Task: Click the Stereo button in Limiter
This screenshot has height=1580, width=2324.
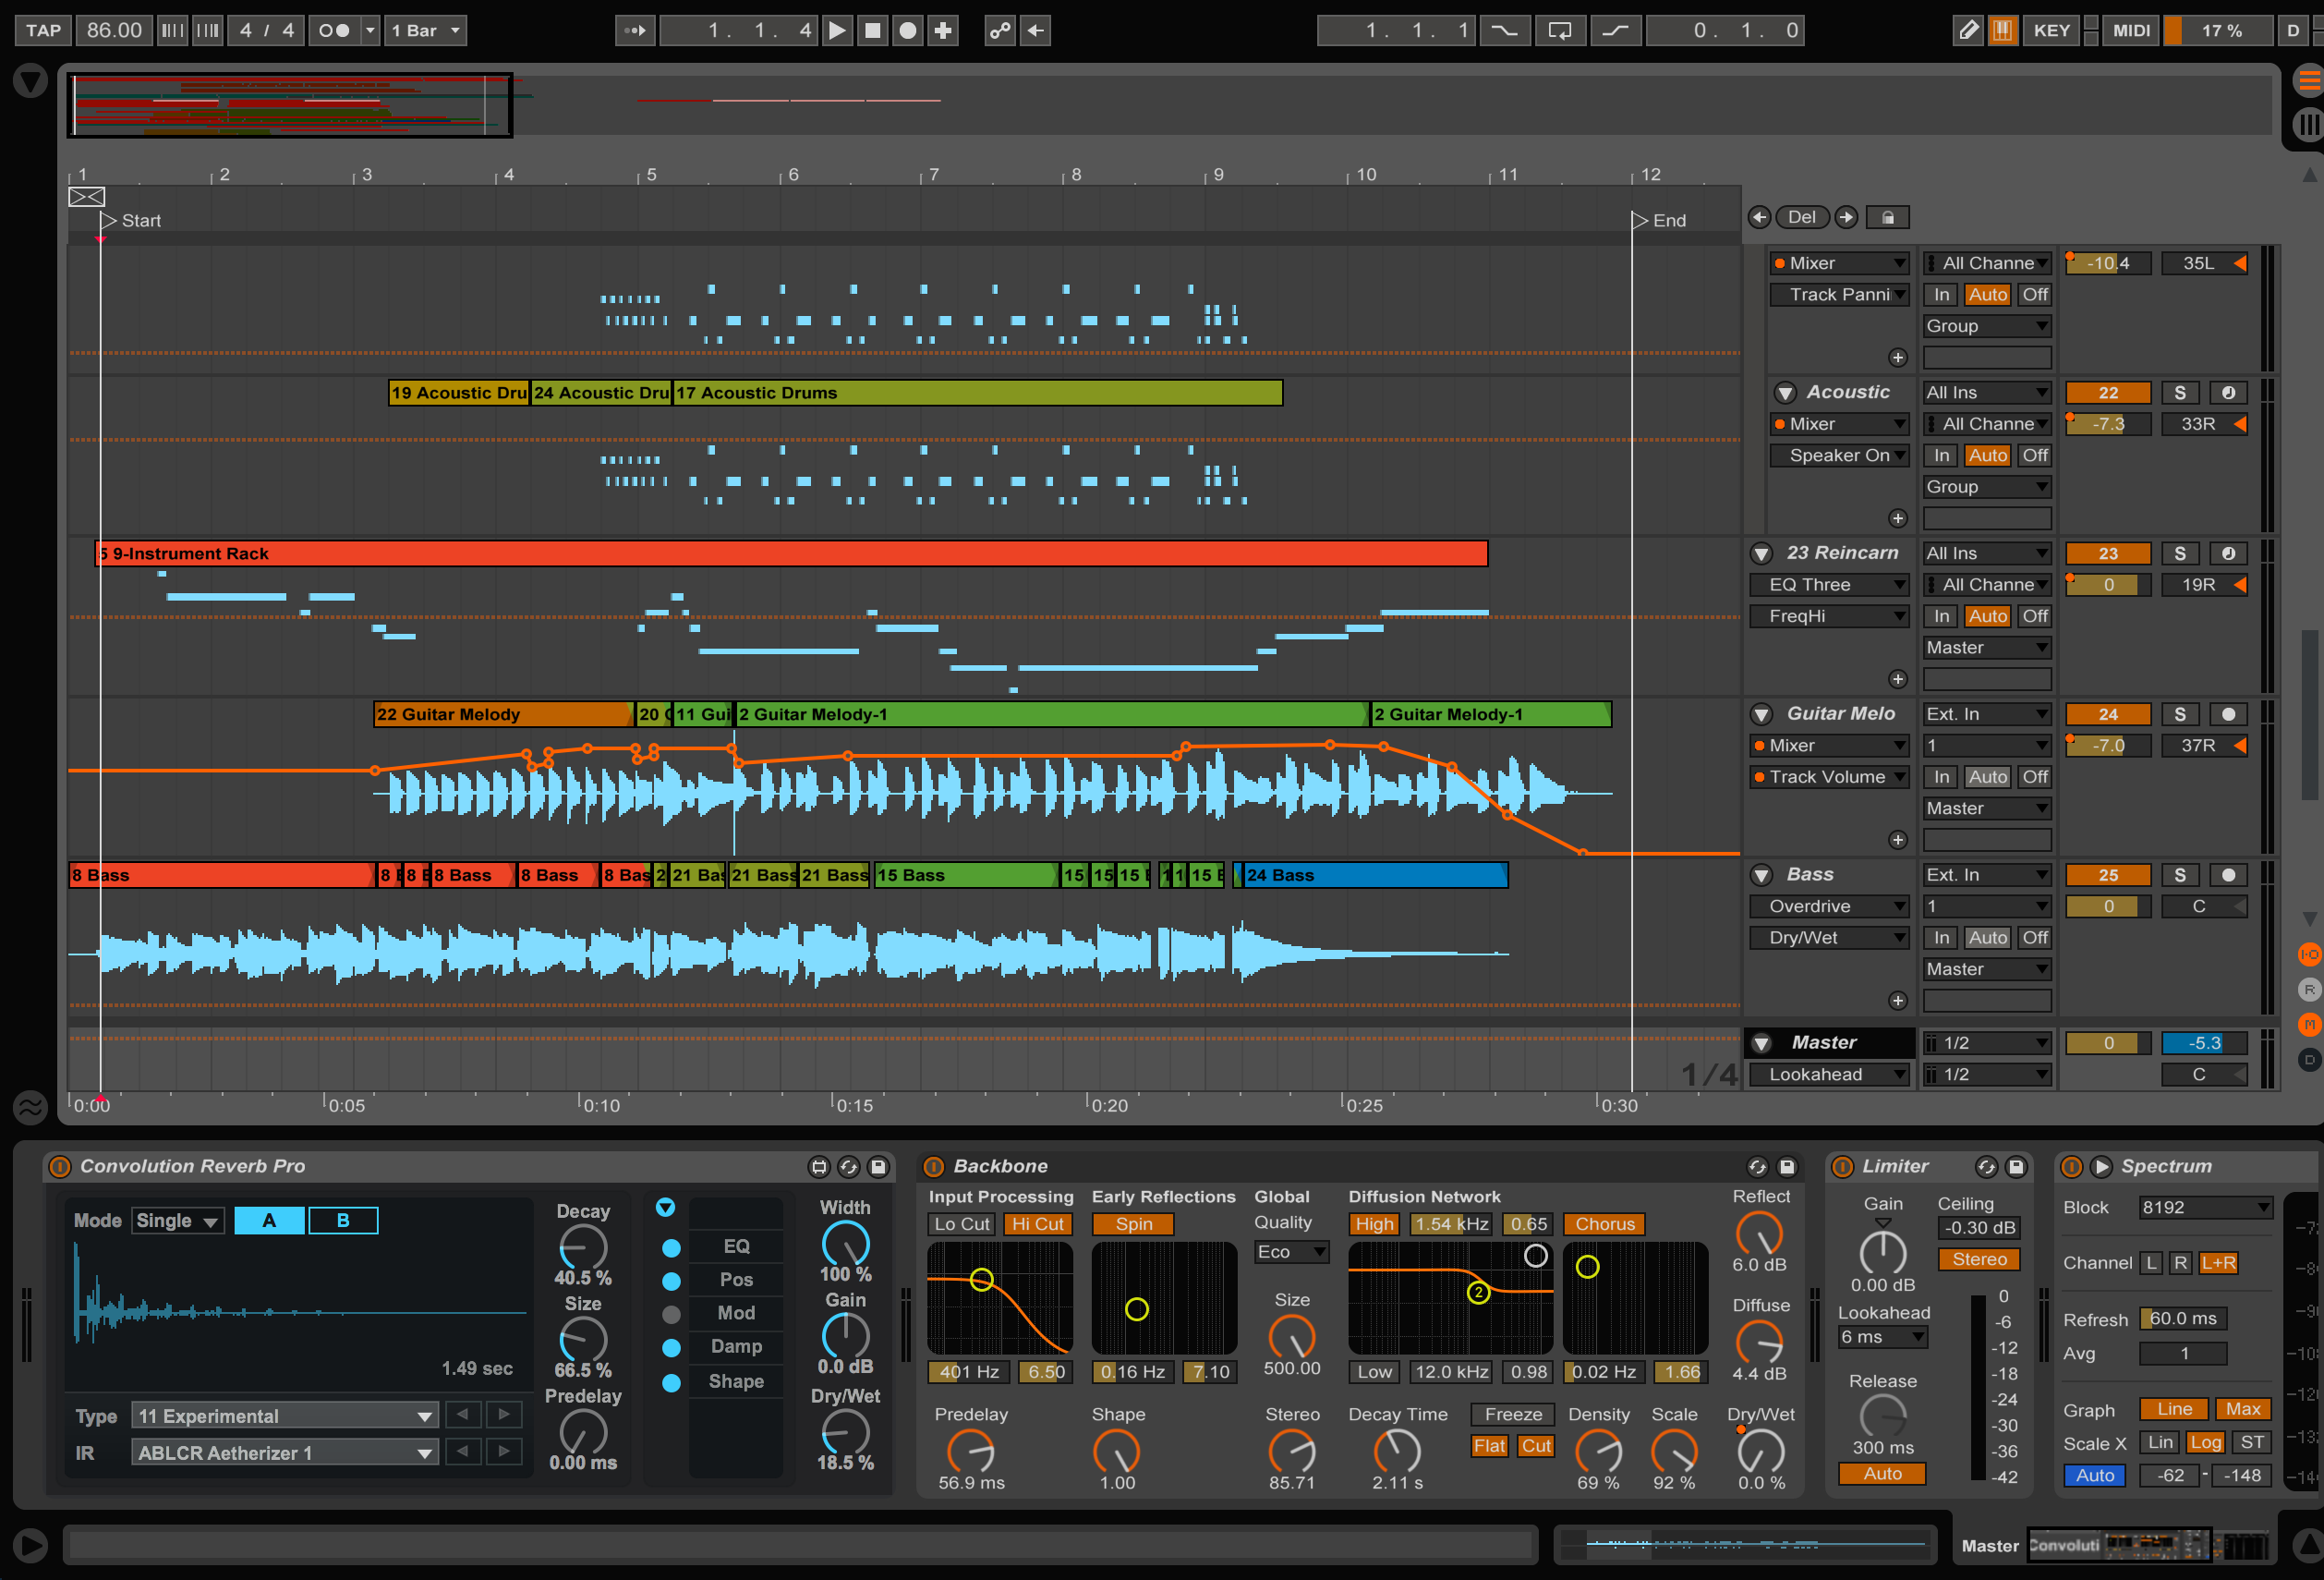Action: coord(1979,1259)
